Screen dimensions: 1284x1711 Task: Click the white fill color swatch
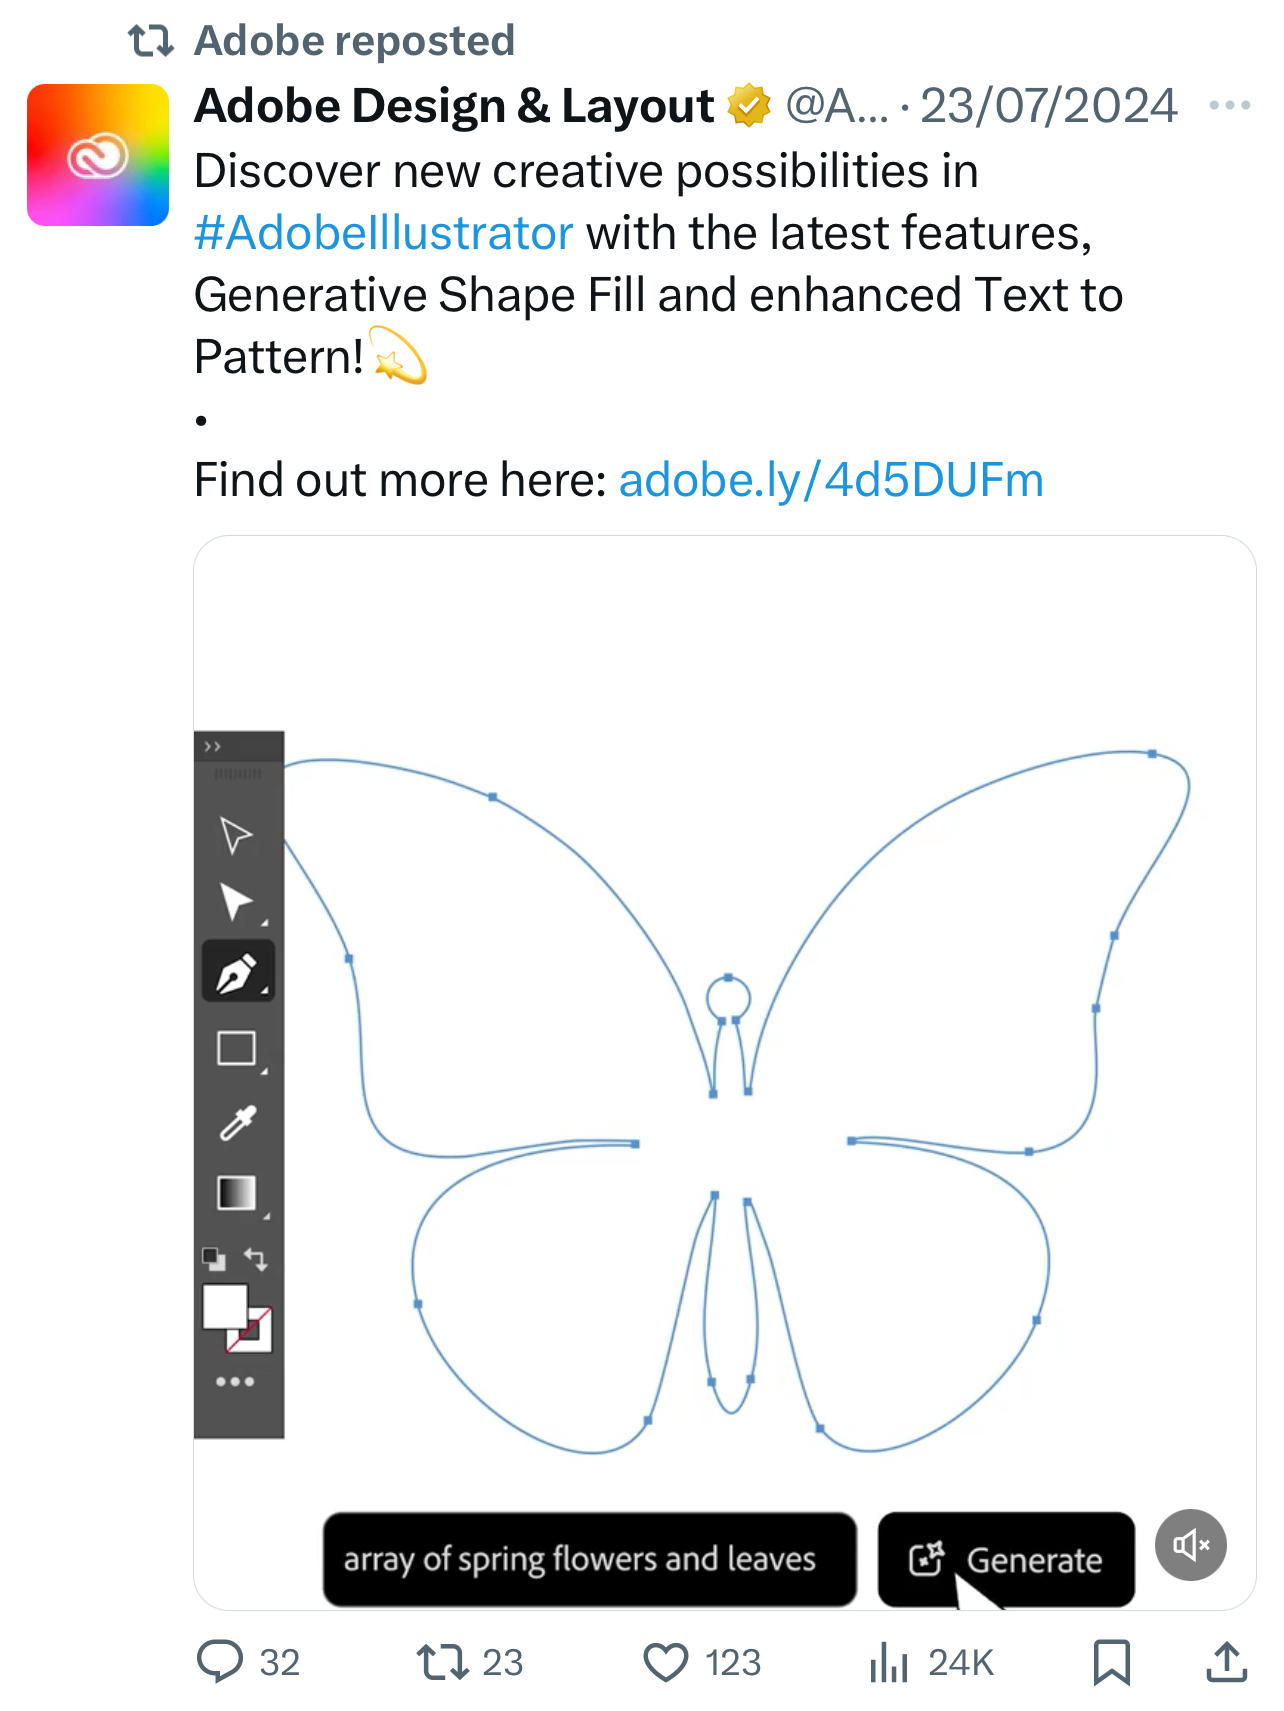224,1306
